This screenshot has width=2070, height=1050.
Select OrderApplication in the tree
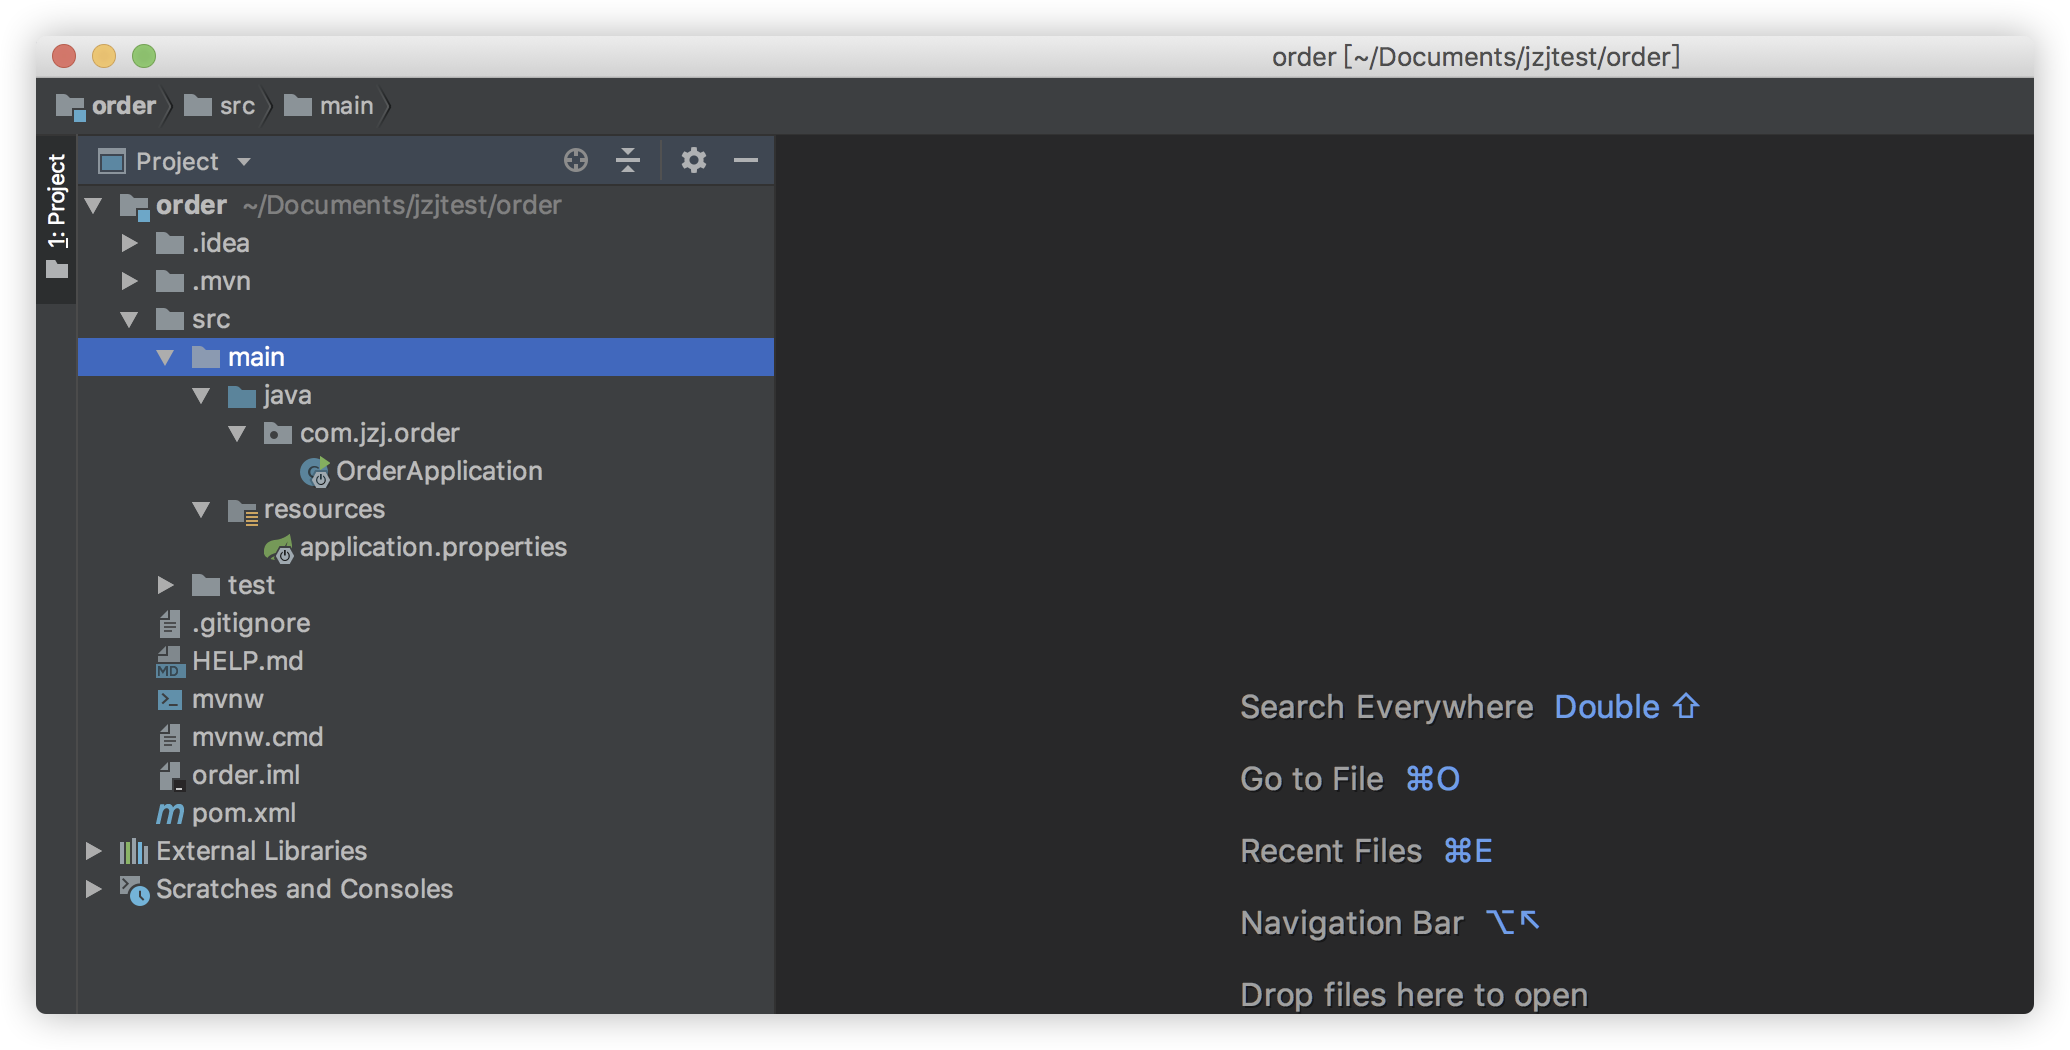[x=439, y=471]
